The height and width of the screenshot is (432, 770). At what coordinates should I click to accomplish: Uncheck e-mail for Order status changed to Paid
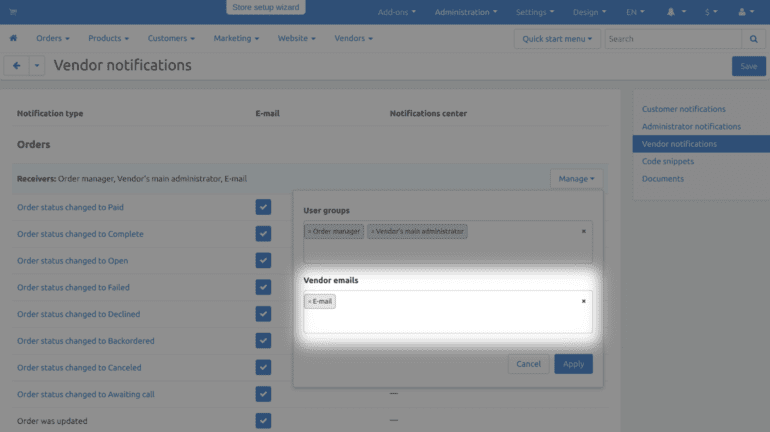(263, 207)
